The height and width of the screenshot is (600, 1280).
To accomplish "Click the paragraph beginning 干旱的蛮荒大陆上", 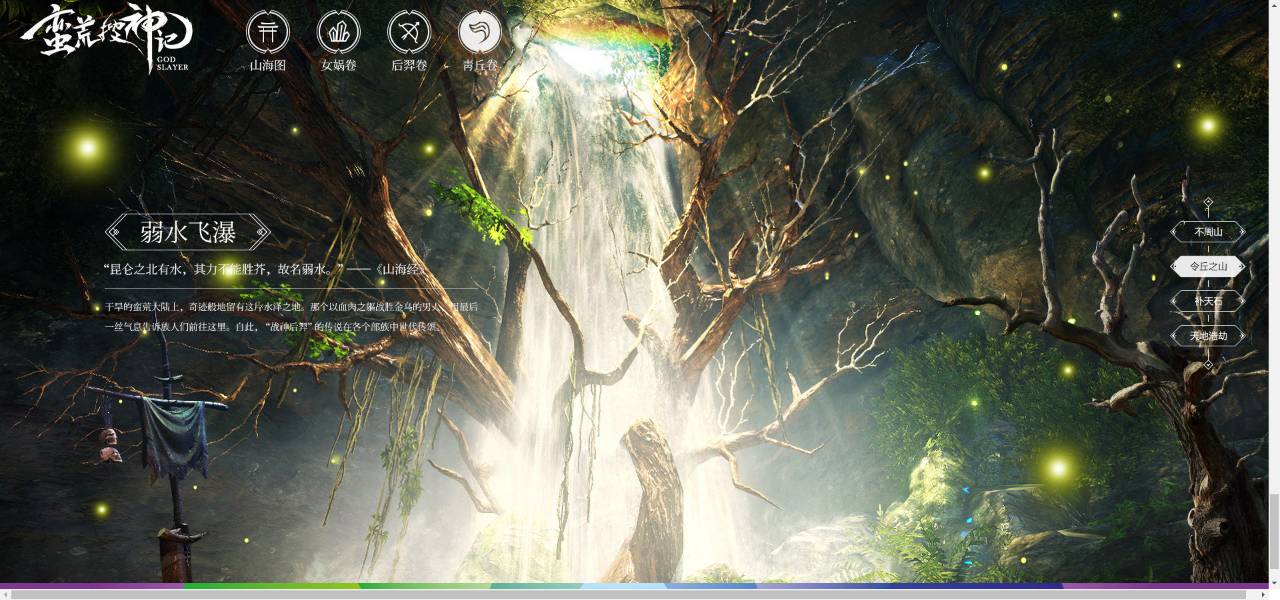I will pyautogui.click(x=291, y=316).
